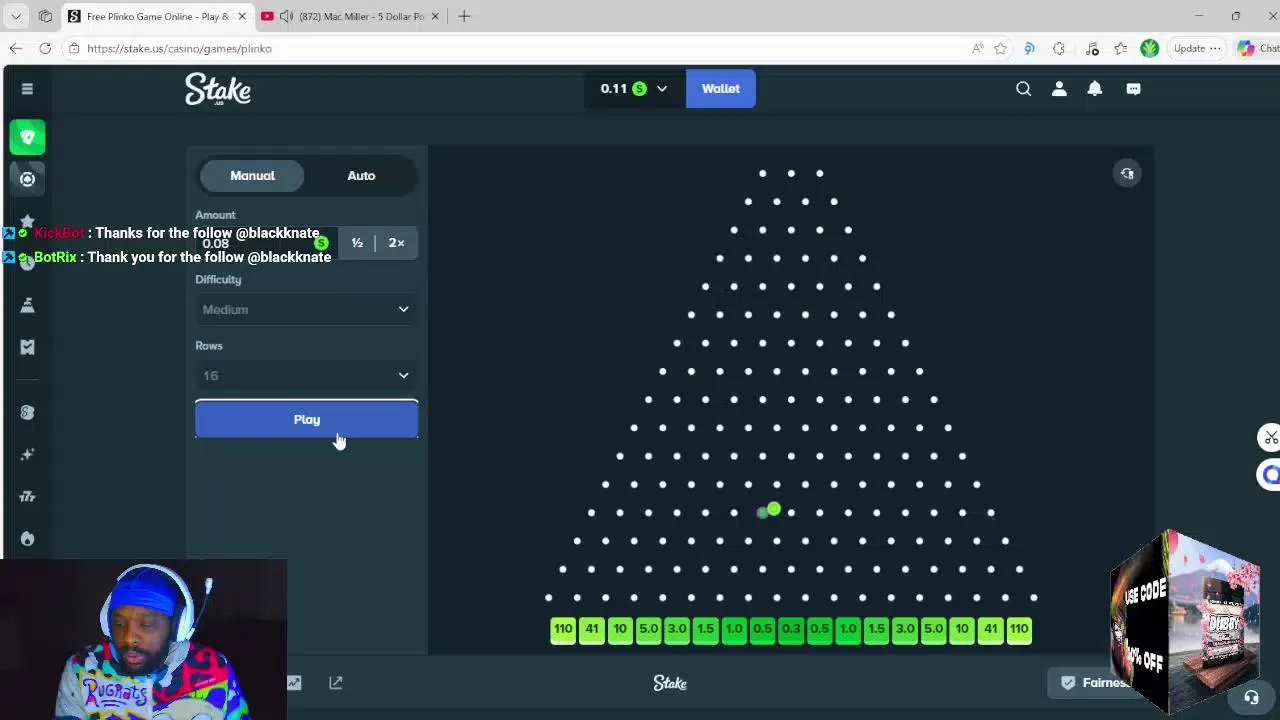Add the page to favorites with the star
Image resolution: width=1280 pixels, height=720 pixels.
pos(1000,48)
